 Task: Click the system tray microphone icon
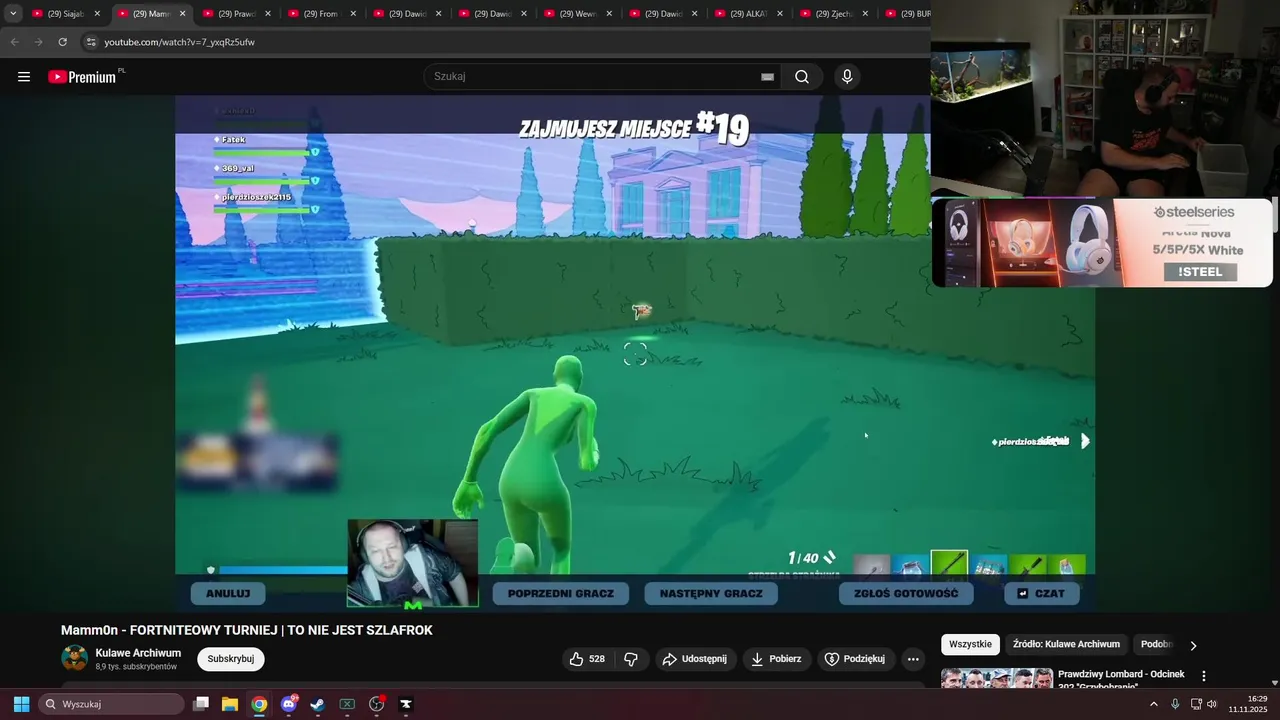tap(1175, 704)
